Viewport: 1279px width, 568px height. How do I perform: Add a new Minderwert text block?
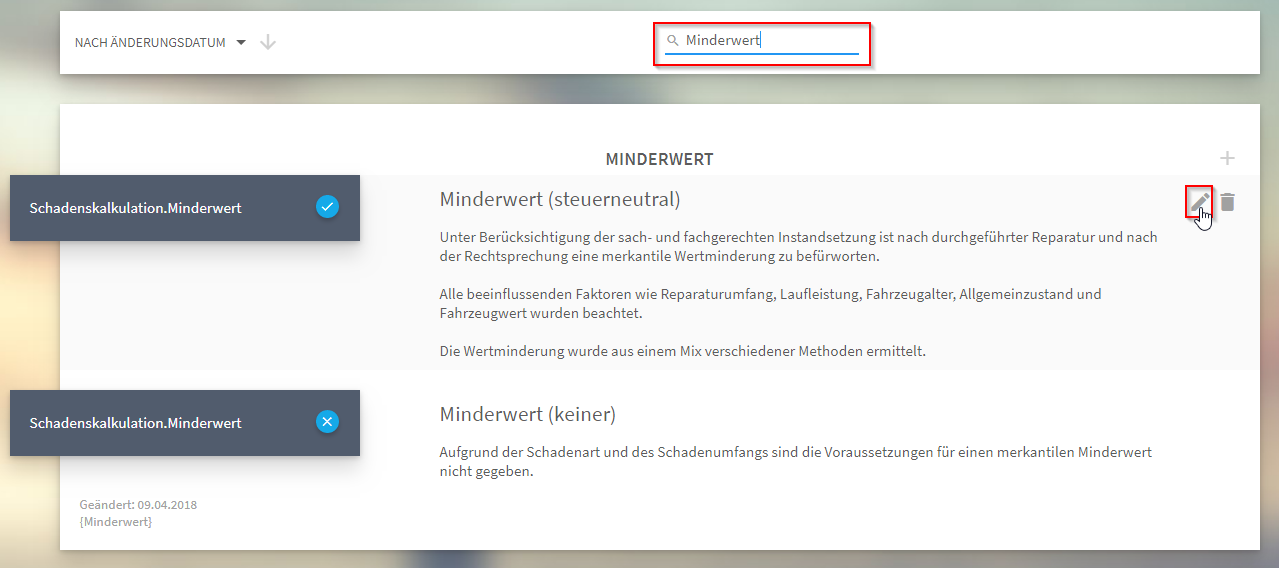pos(1228,158)
